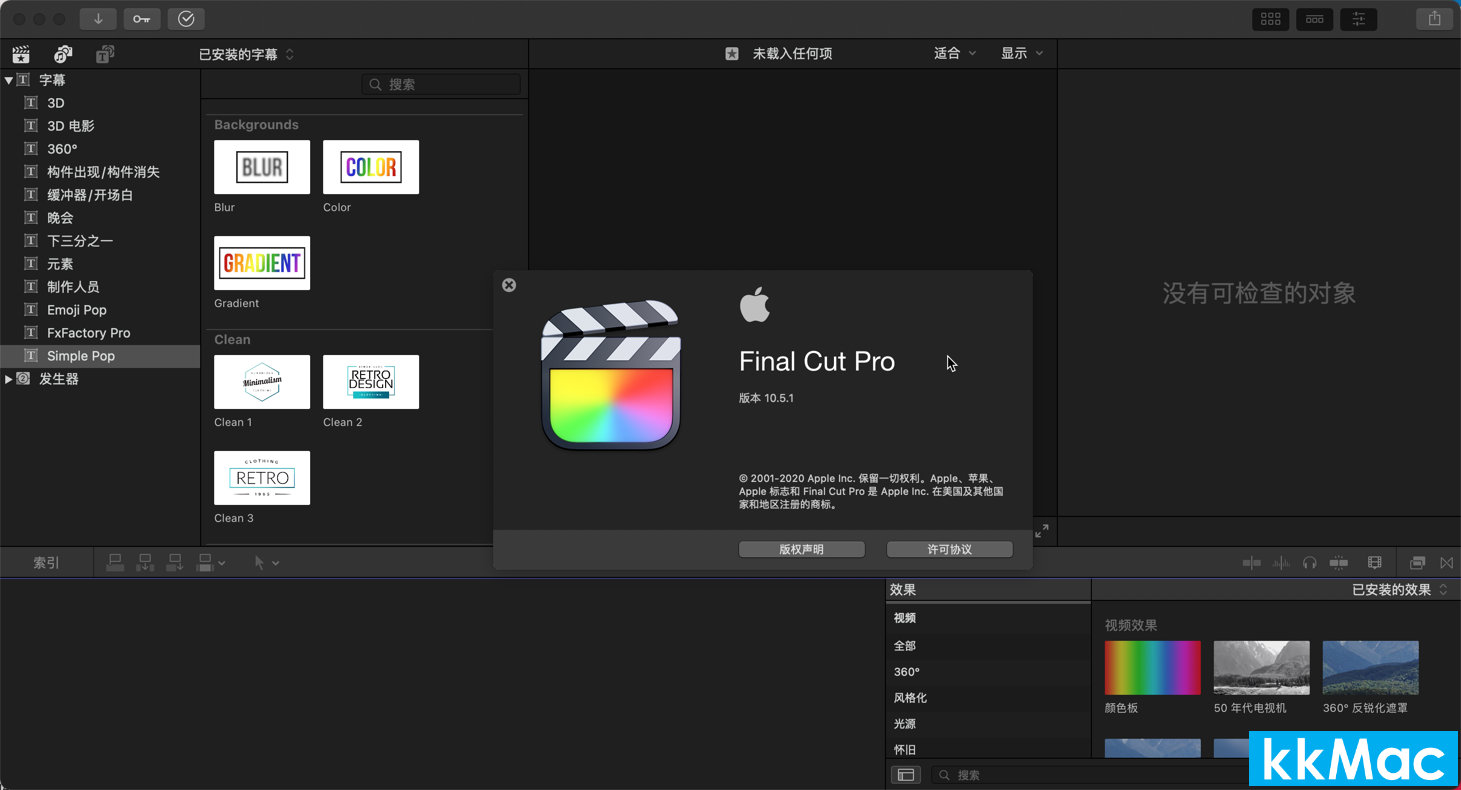Open the 已安装的字幕 popup menu
Screen dimensions: 1461x790
pyautogui.click(x=246, y=54)
